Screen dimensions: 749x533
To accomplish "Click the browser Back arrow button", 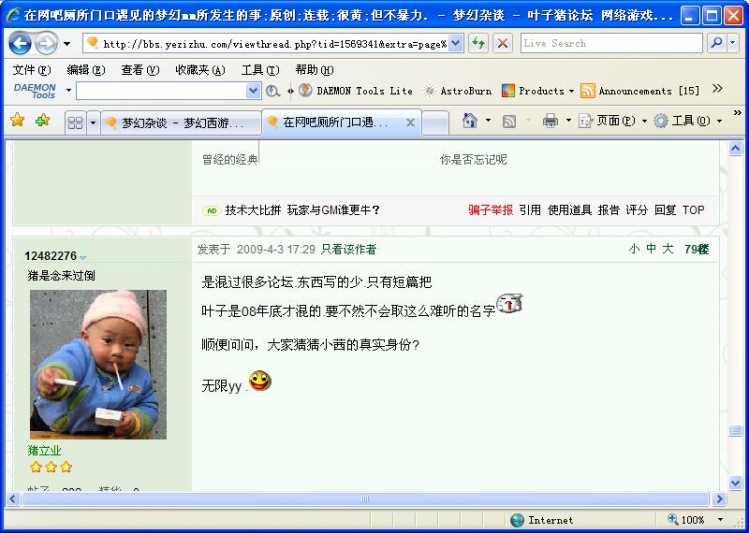I will click(20, 43).
